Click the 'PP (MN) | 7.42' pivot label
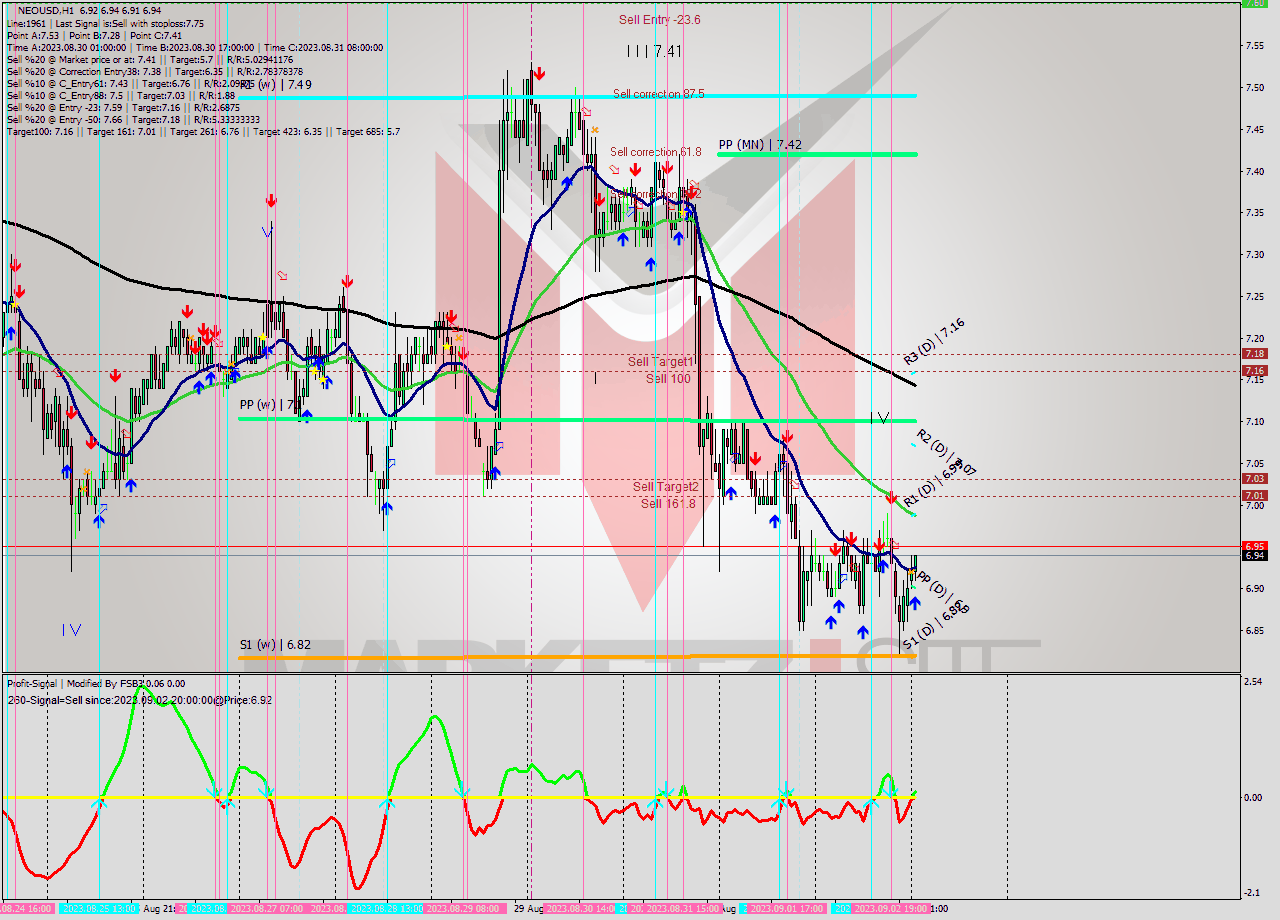This screenshot has height=920, width=1280. [760, 144]
